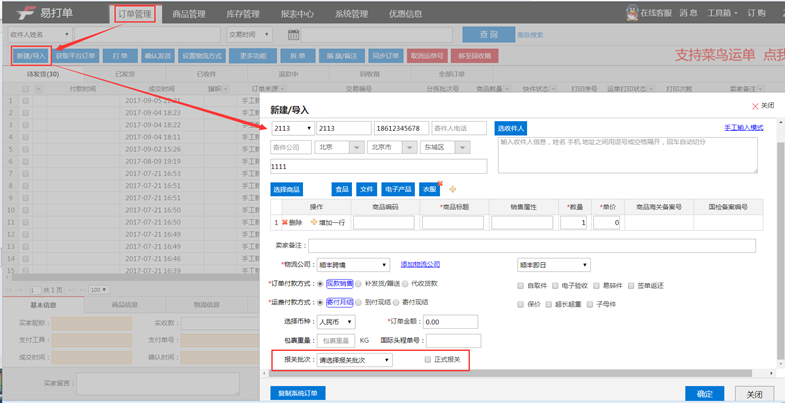Click the 商品标题 input in row 1
The image size is (785, 403).
click(453, 223)
